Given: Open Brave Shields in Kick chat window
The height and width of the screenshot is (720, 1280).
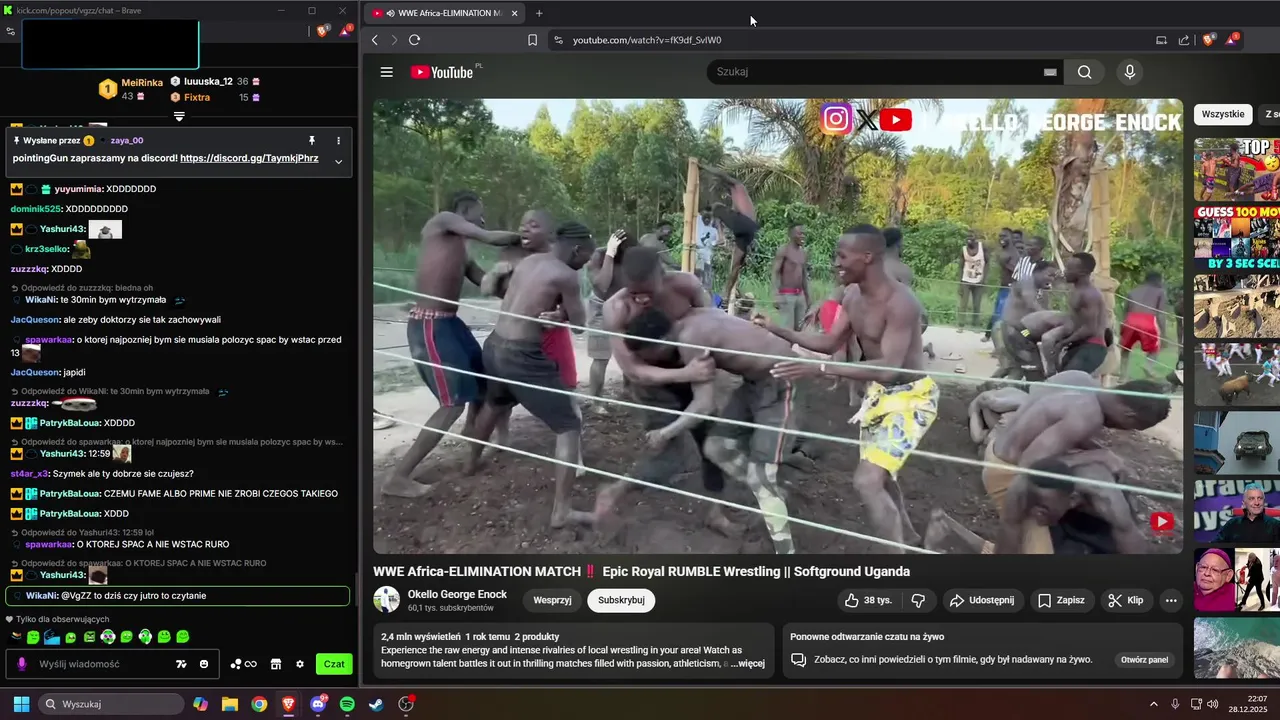Looking at the screenshot, I should point(322,31).
